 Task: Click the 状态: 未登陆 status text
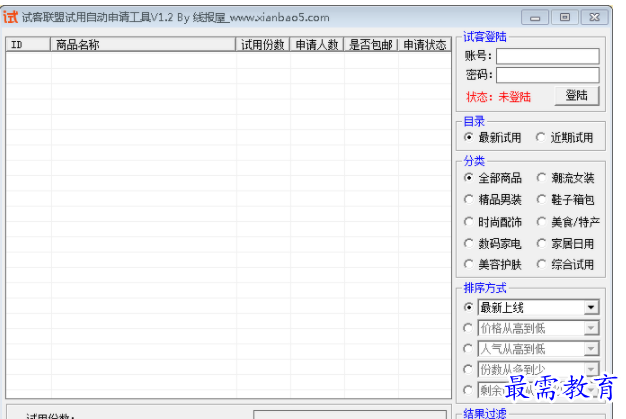(x=498, y=97)
